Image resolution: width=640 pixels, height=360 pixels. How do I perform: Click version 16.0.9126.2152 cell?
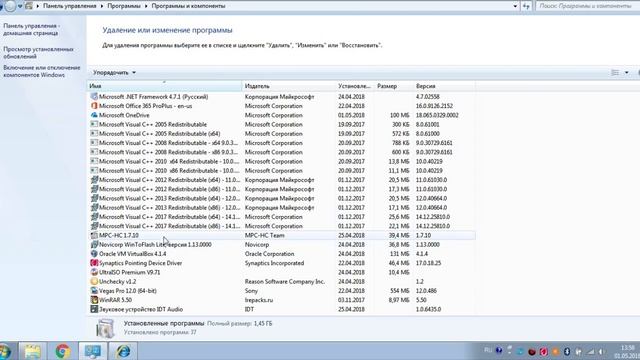point(434,106)
